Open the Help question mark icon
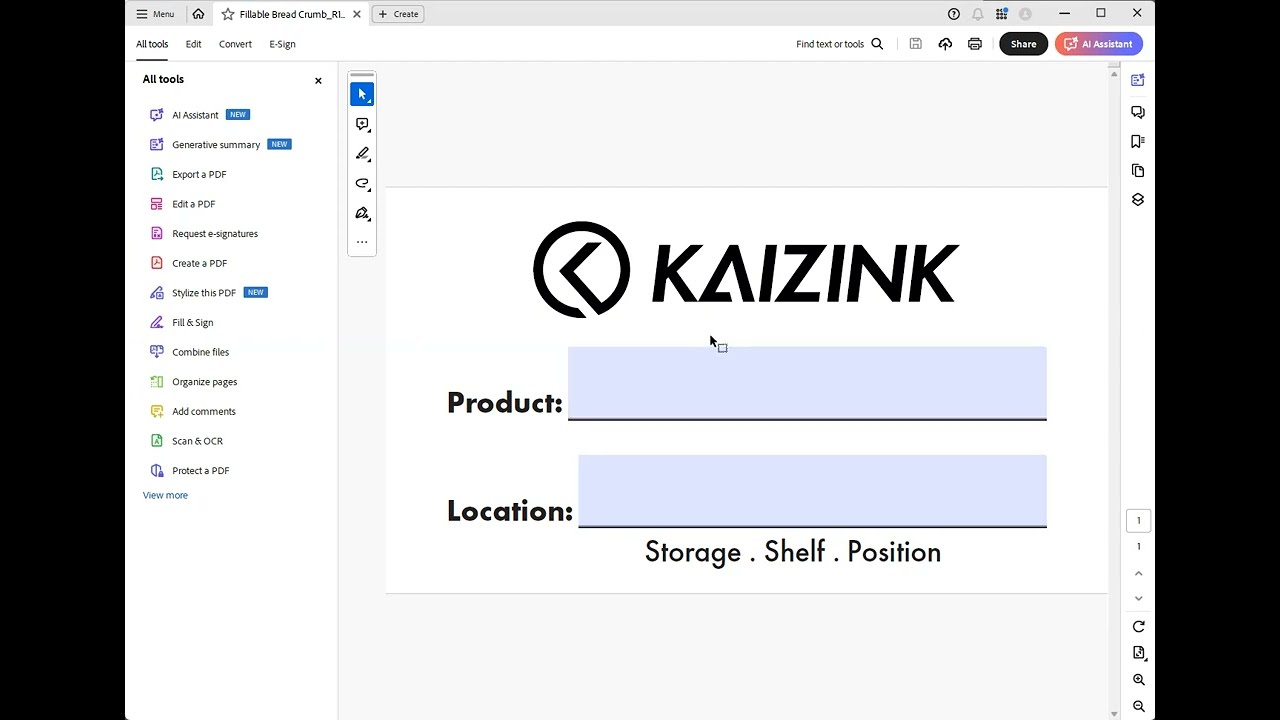 [x=953, y=14]
